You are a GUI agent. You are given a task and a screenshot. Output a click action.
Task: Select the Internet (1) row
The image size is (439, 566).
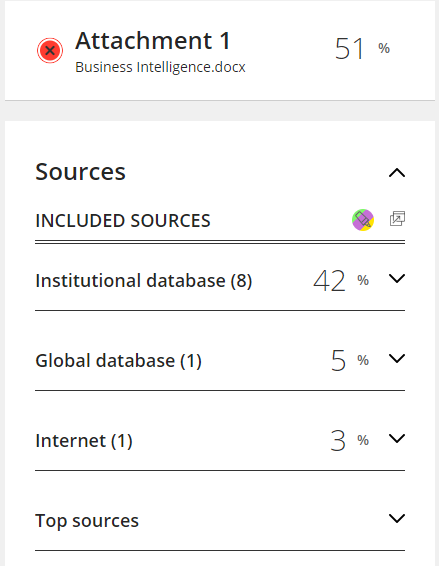tap(220, 441)
